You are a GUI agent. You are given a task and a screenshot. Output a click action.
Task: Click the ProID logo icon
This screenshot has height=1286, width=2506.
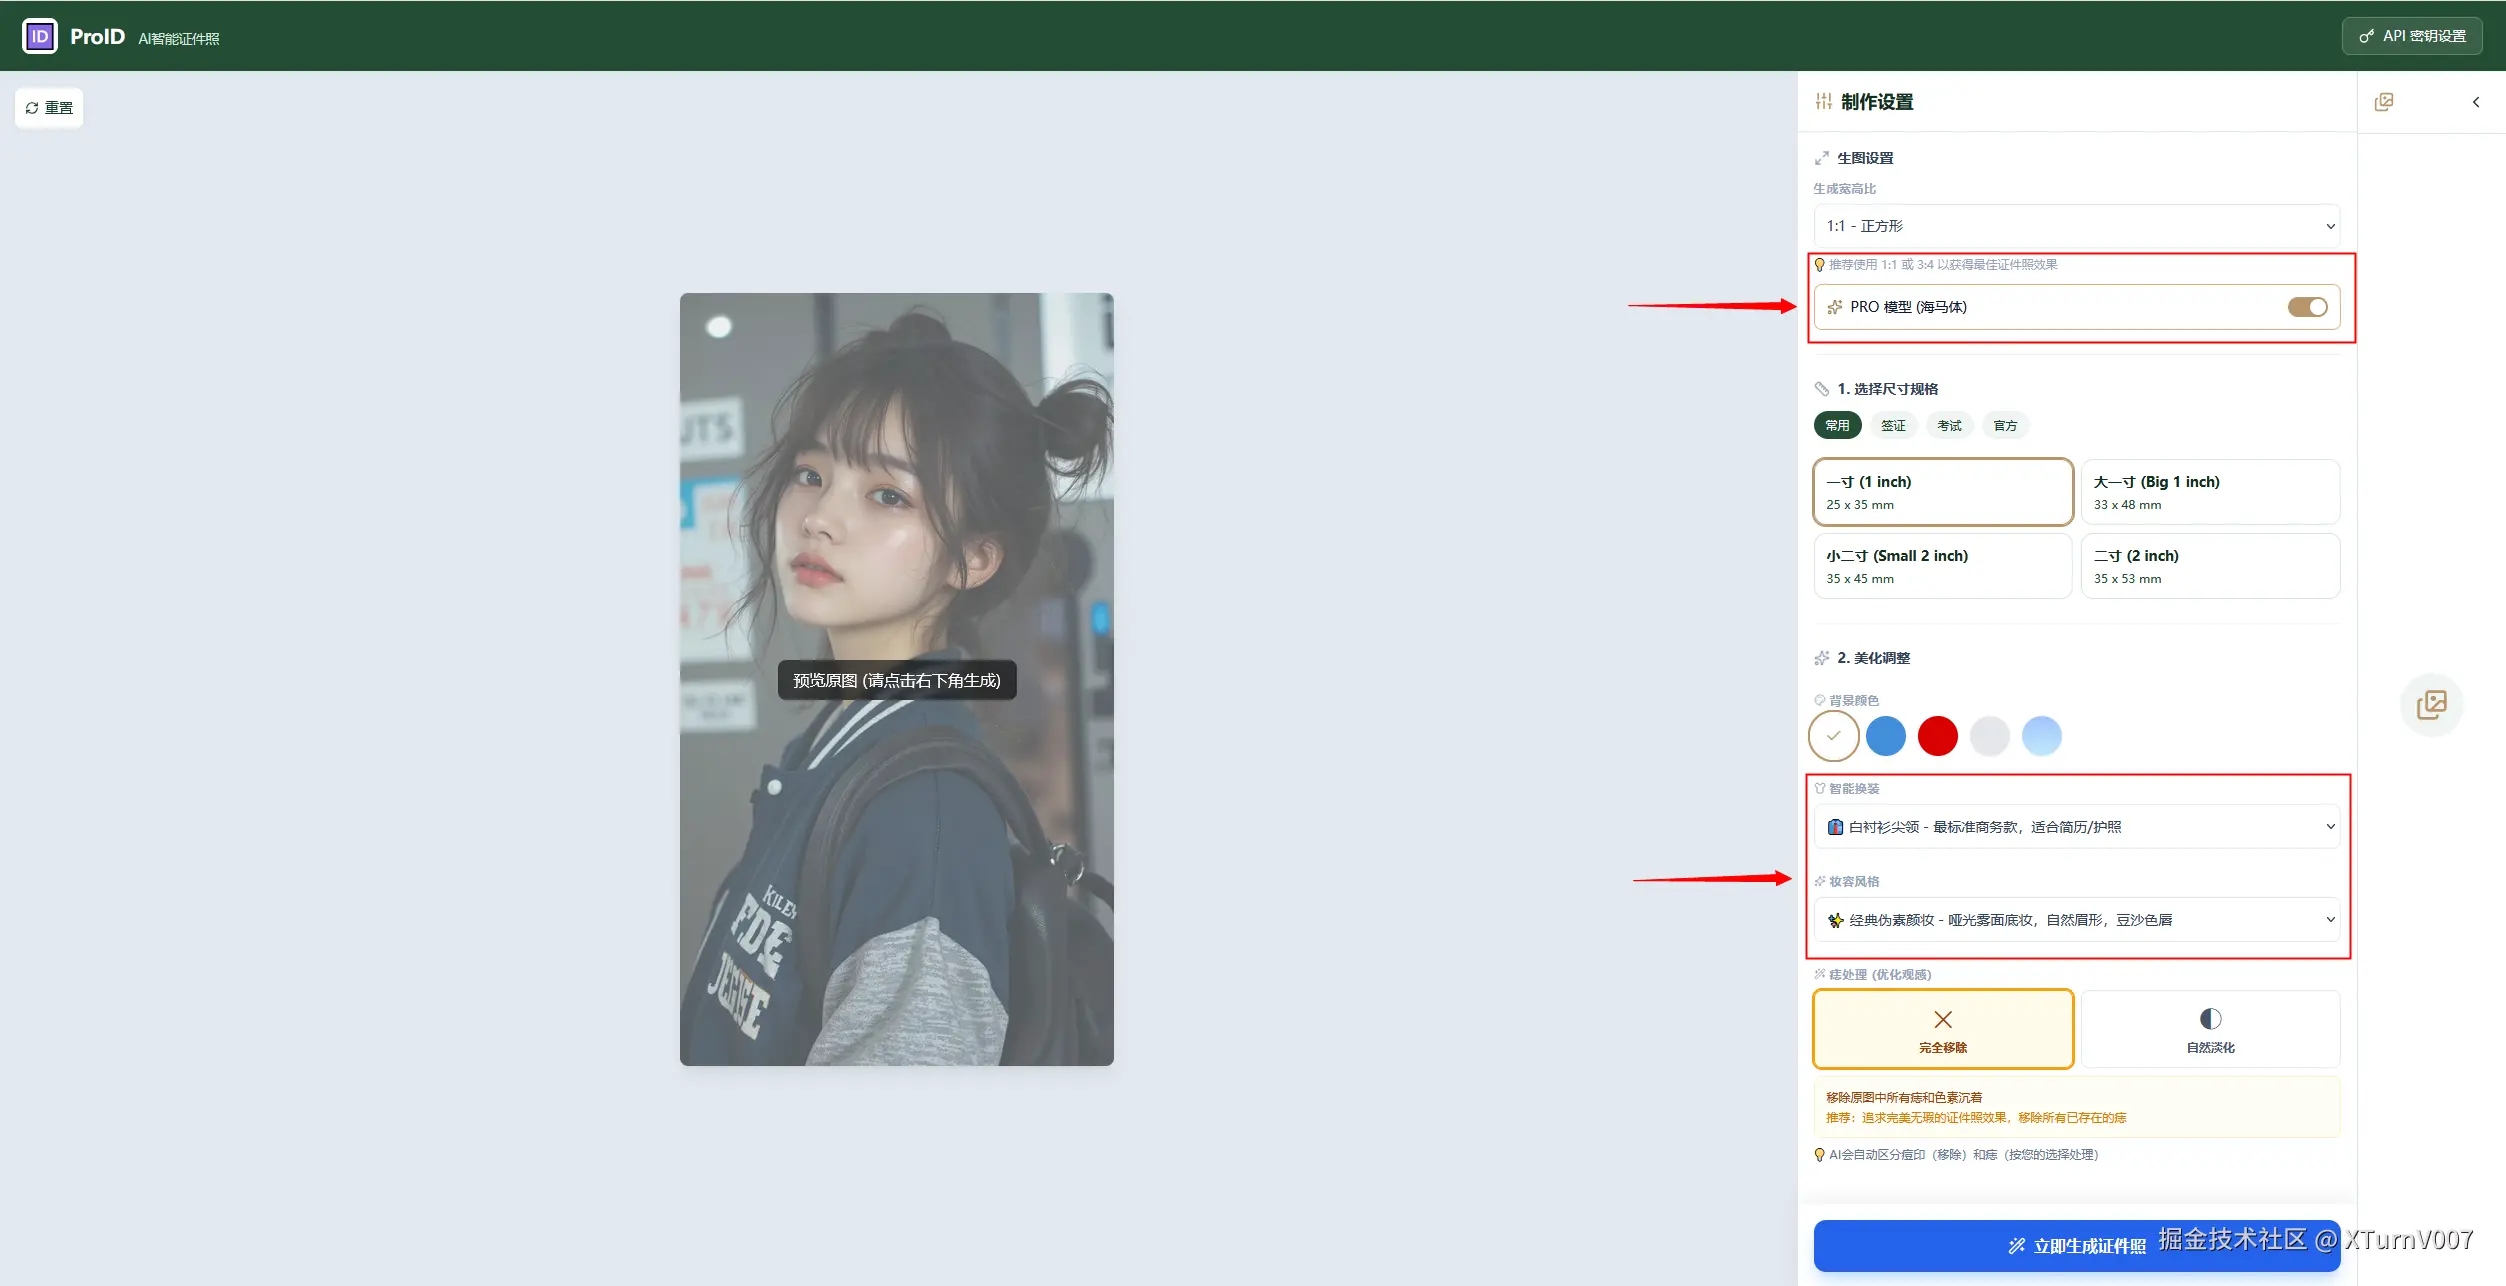click(x=39, y=36)
